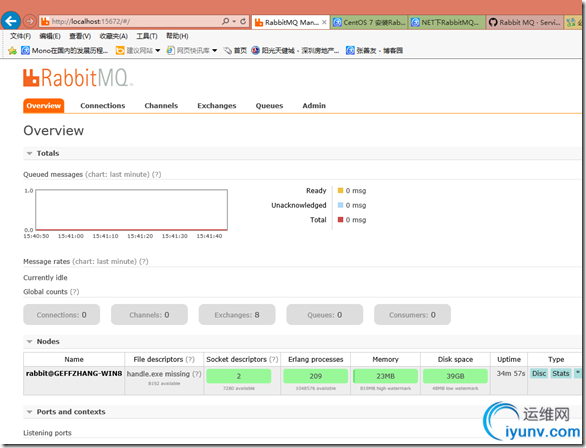Click the Stats type badge
The image size is (586, 448).
561,373
